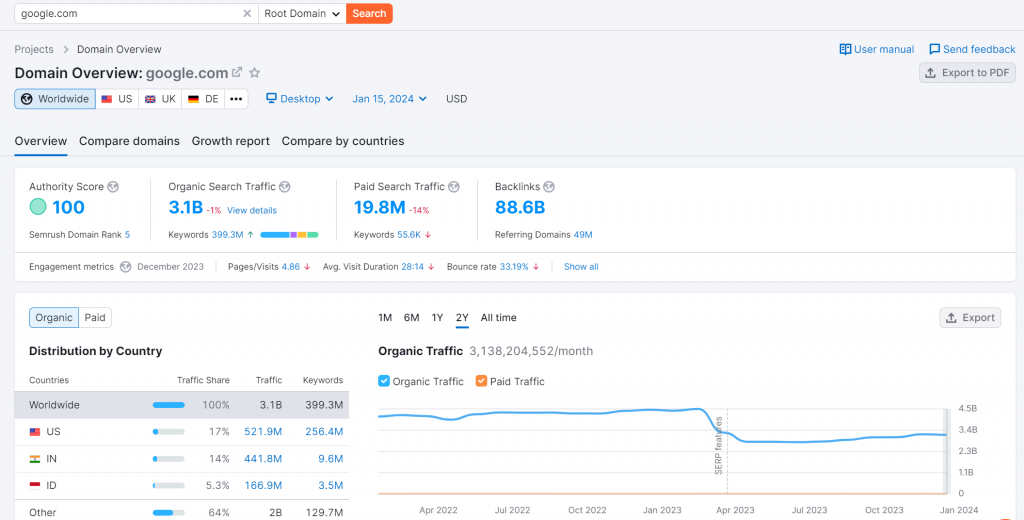Click the Other row traffic share bar
This screenshot has width=1024, height=520.
tap(168, 513)
